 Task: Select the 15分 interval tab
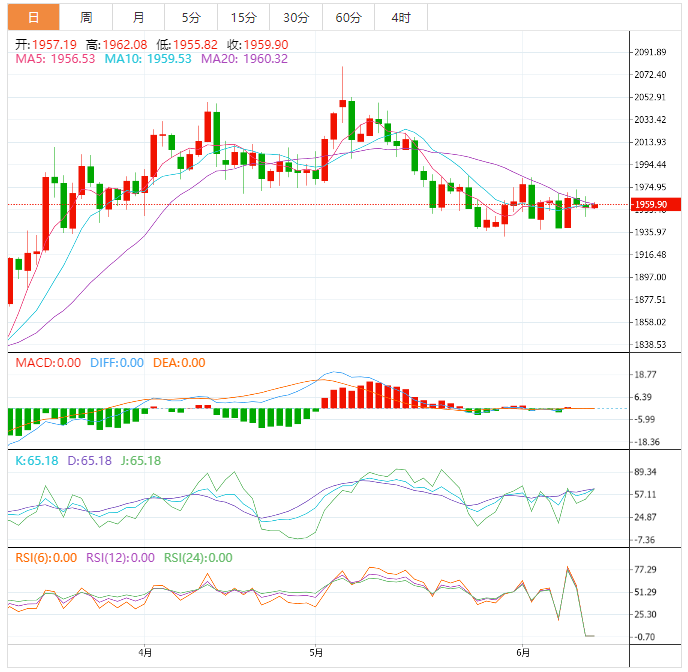pos(243,17)
